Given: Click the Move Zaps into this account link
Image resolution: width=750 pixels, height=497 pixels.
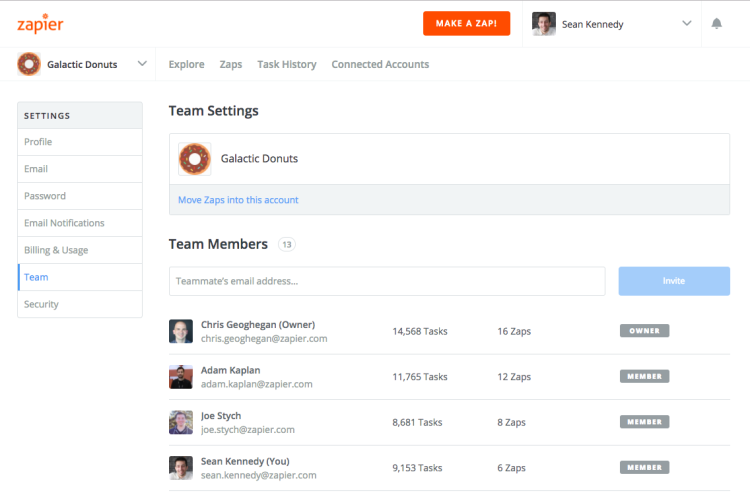Looking at the screenshot, I should 238,200.
